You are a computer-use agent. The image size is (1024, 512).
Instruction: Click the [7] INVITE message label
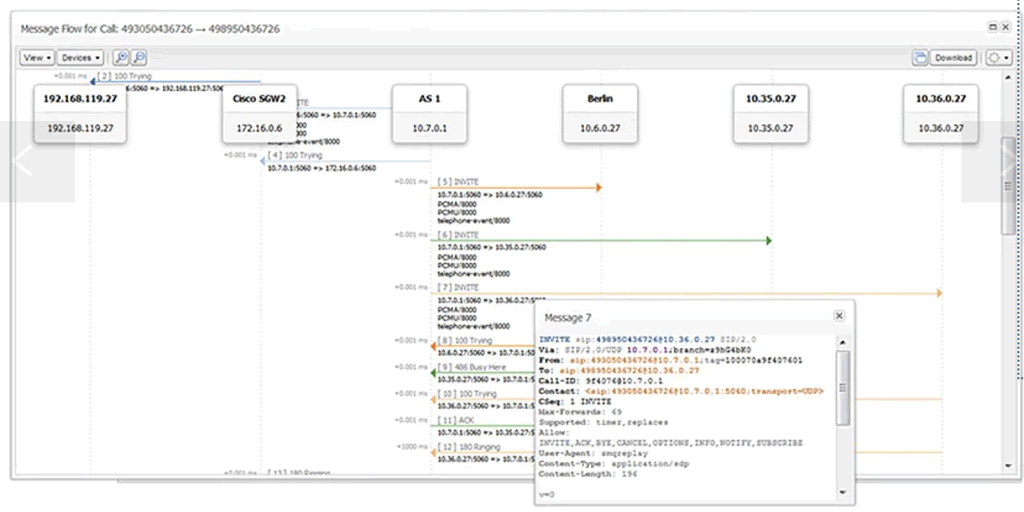click(x=458, y=288)
